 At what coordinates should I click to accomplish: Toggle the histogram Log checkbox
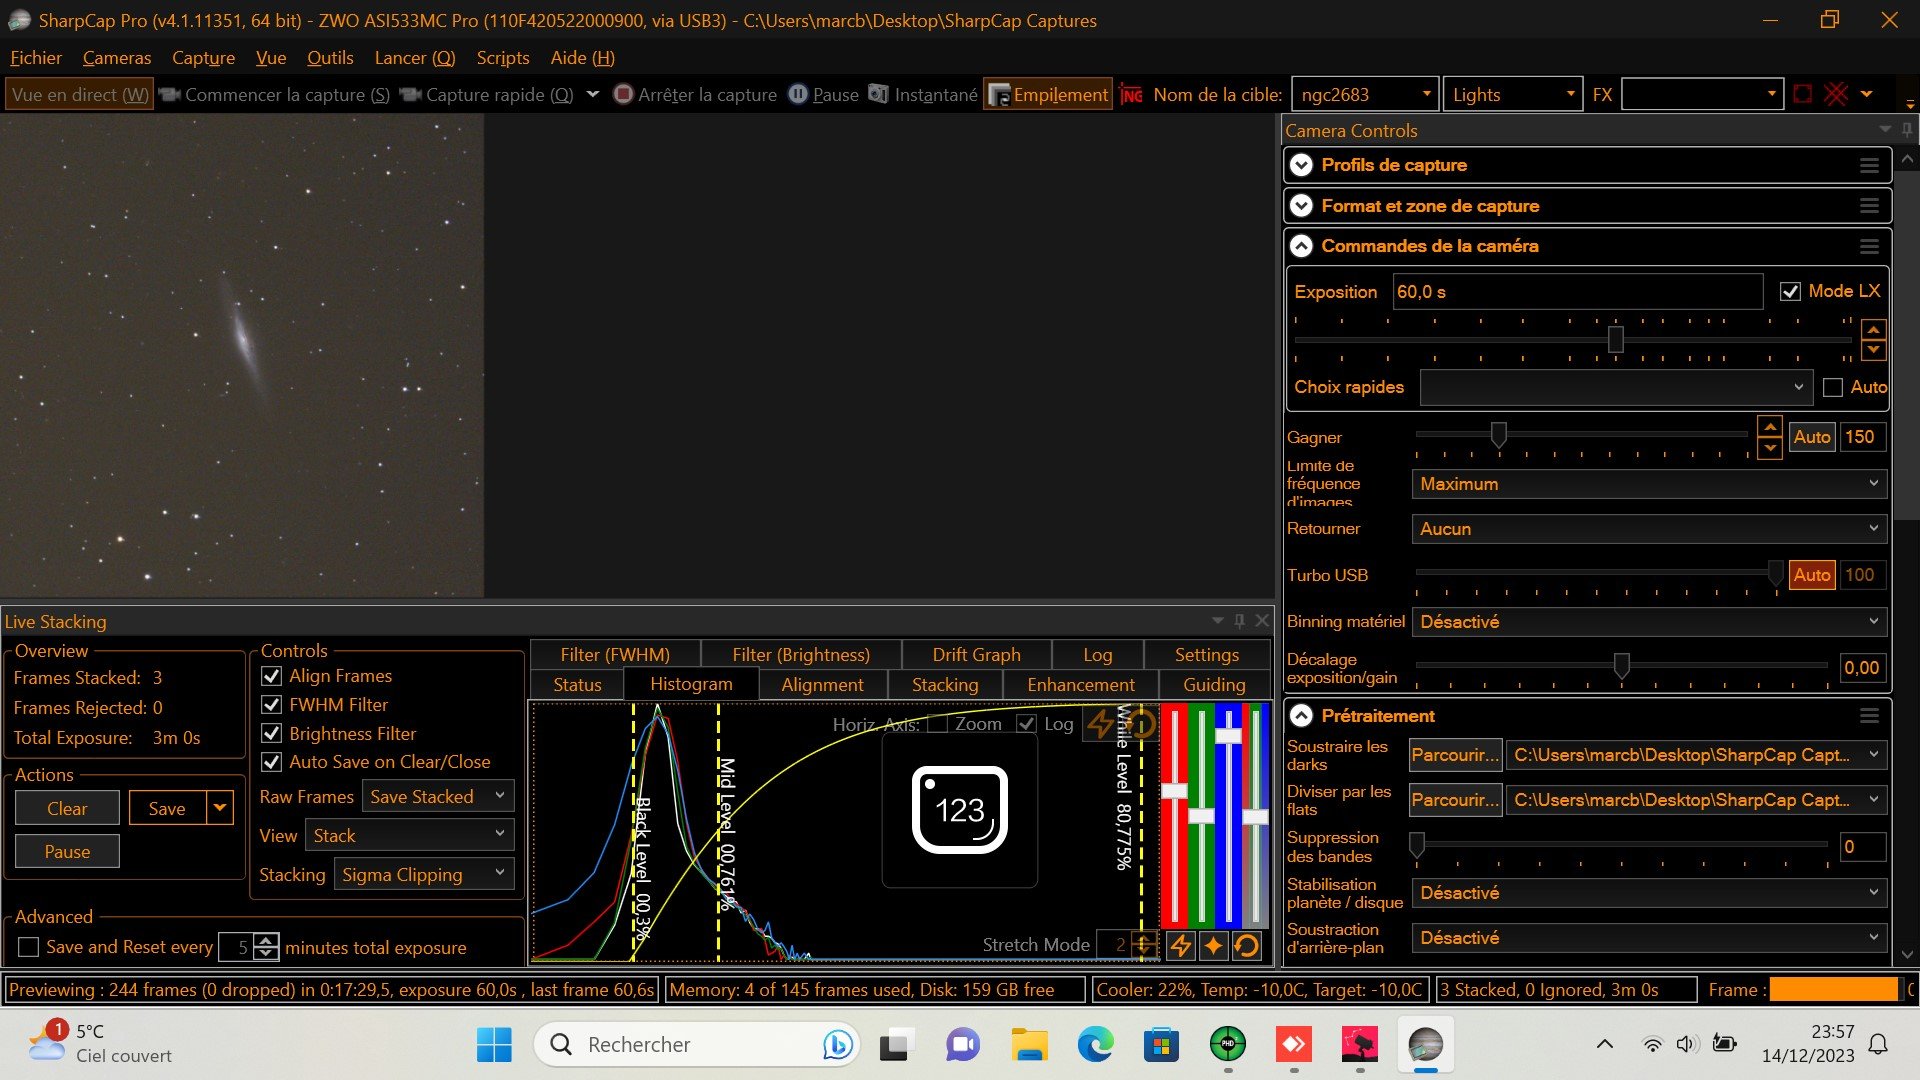coord(1026,724)
